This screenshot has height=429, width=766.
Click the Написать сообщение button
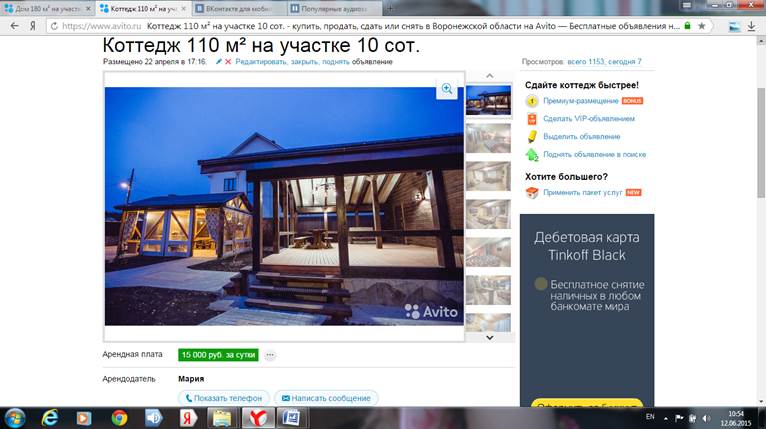pos(326,398)
